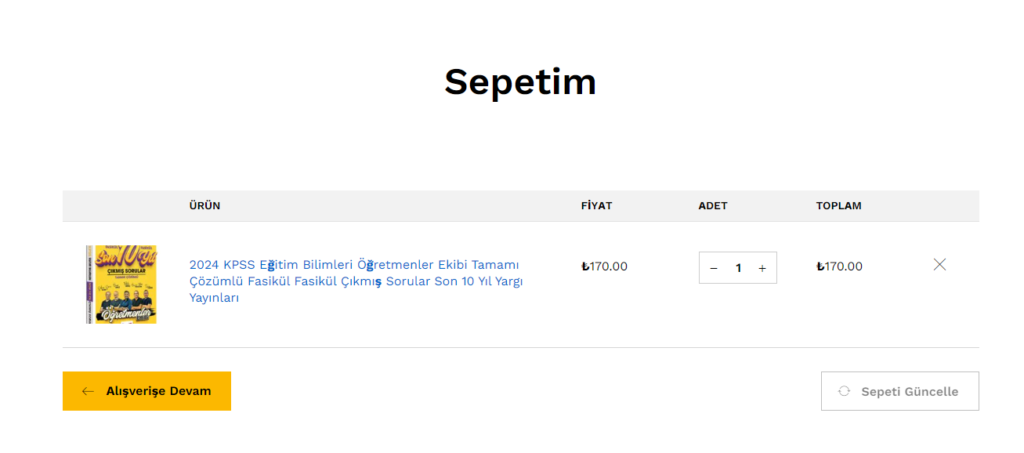Click the Sepetim page heading
1024x453 pixels.
coord(520,82)
